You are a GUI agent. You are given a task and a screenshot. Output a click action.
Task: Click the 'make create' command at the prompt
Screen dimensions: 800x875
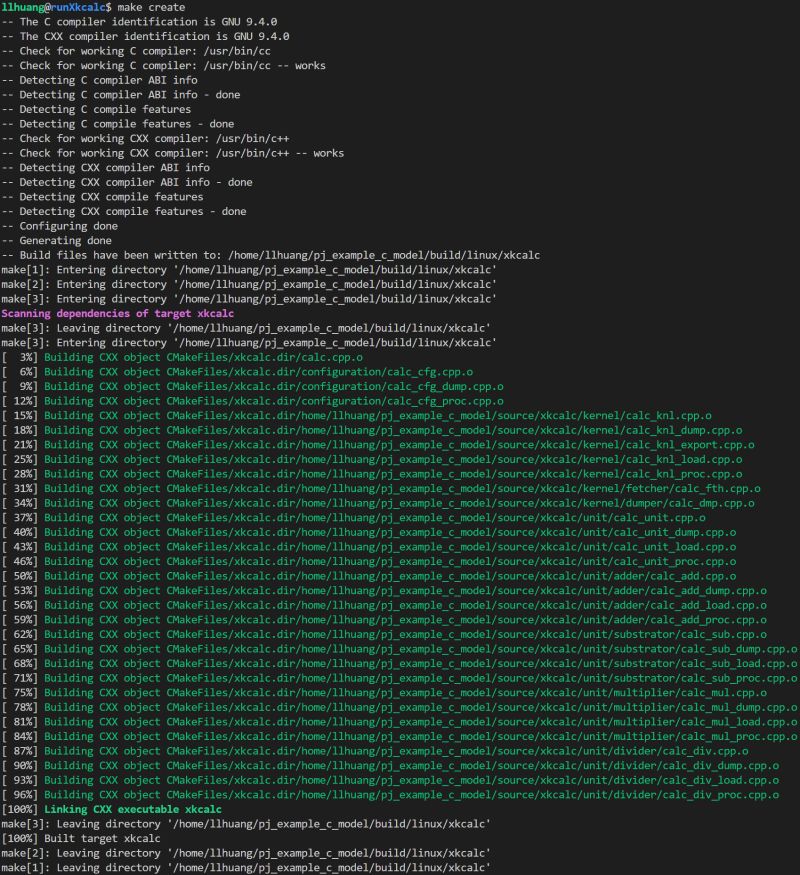(x=151, y=7)
